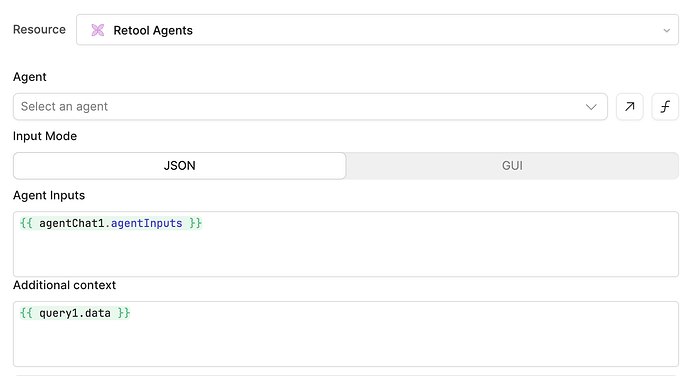The height and width of the screenshot is (376, 690).
Task: Click the Agent field label
Action: (29, 77)
